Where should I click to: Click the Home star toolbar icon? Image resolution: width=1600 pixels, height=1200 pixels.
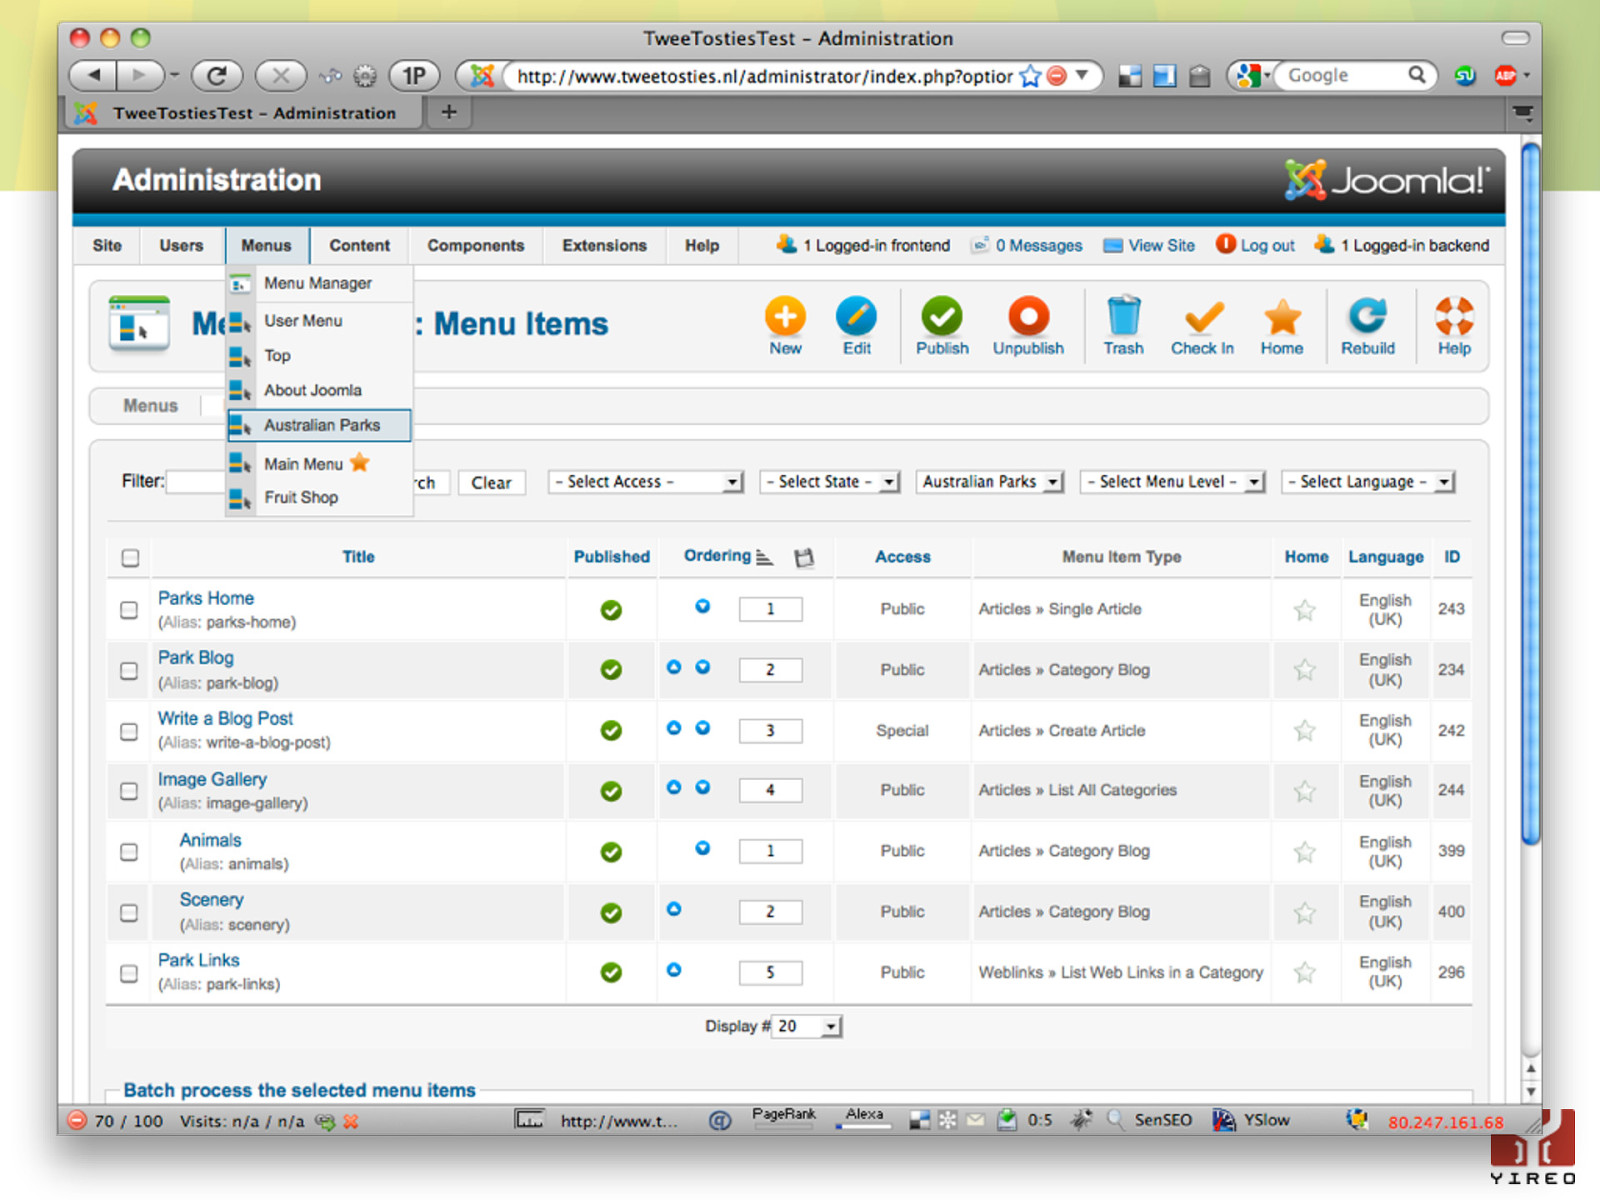pos(1282,317)
